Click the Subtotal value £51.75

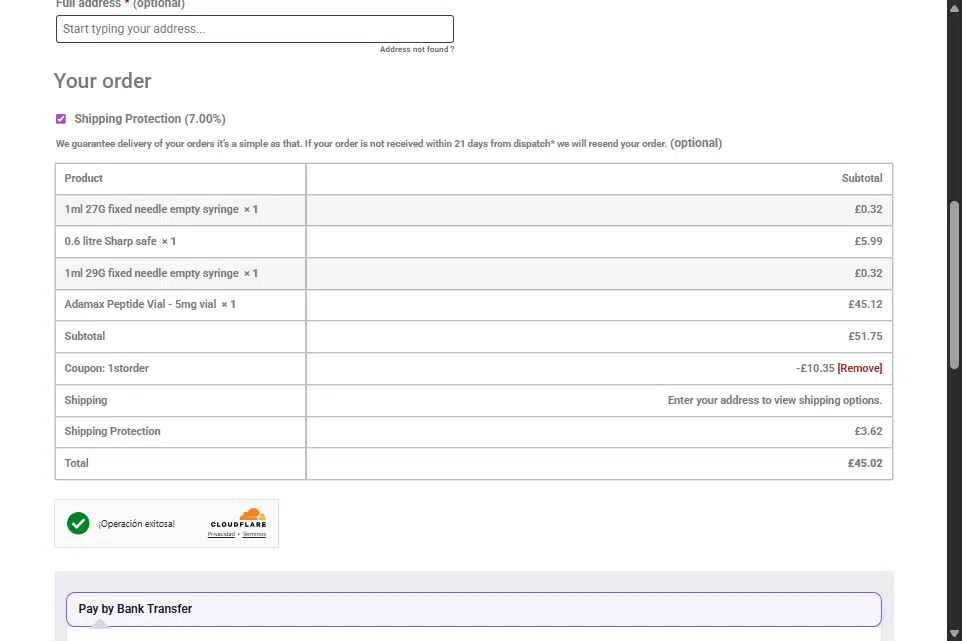tap(865, 336)
